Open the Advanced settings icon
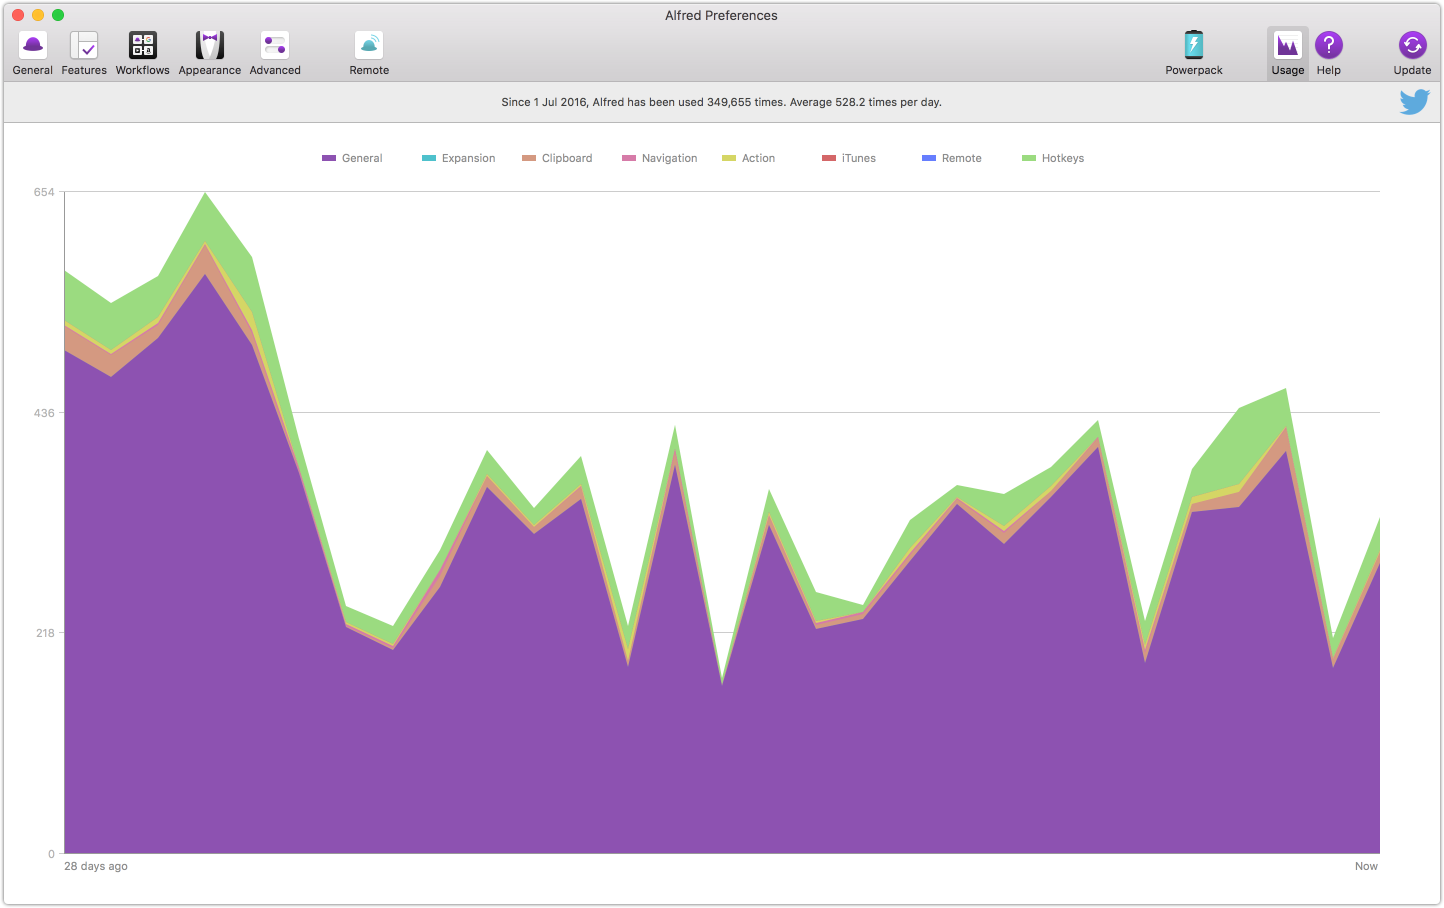The height and width of the screenshot is (908, 1444). coord(275,45)
